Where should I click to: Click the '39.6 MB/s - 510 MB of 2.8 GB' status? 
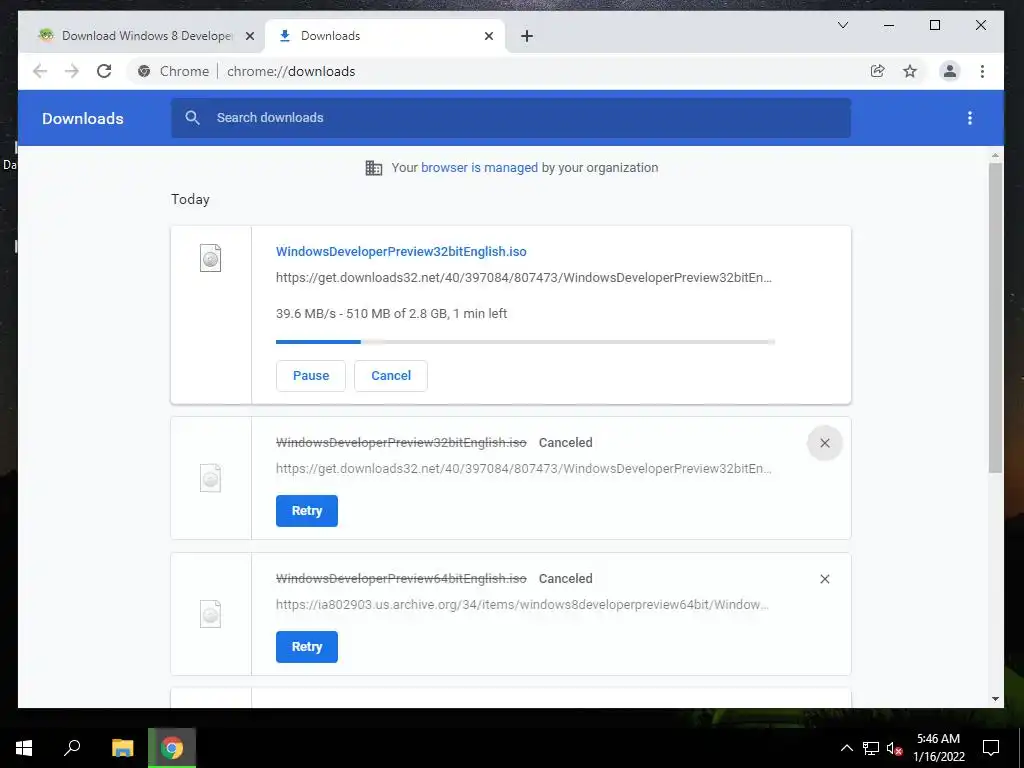[391, 313]
